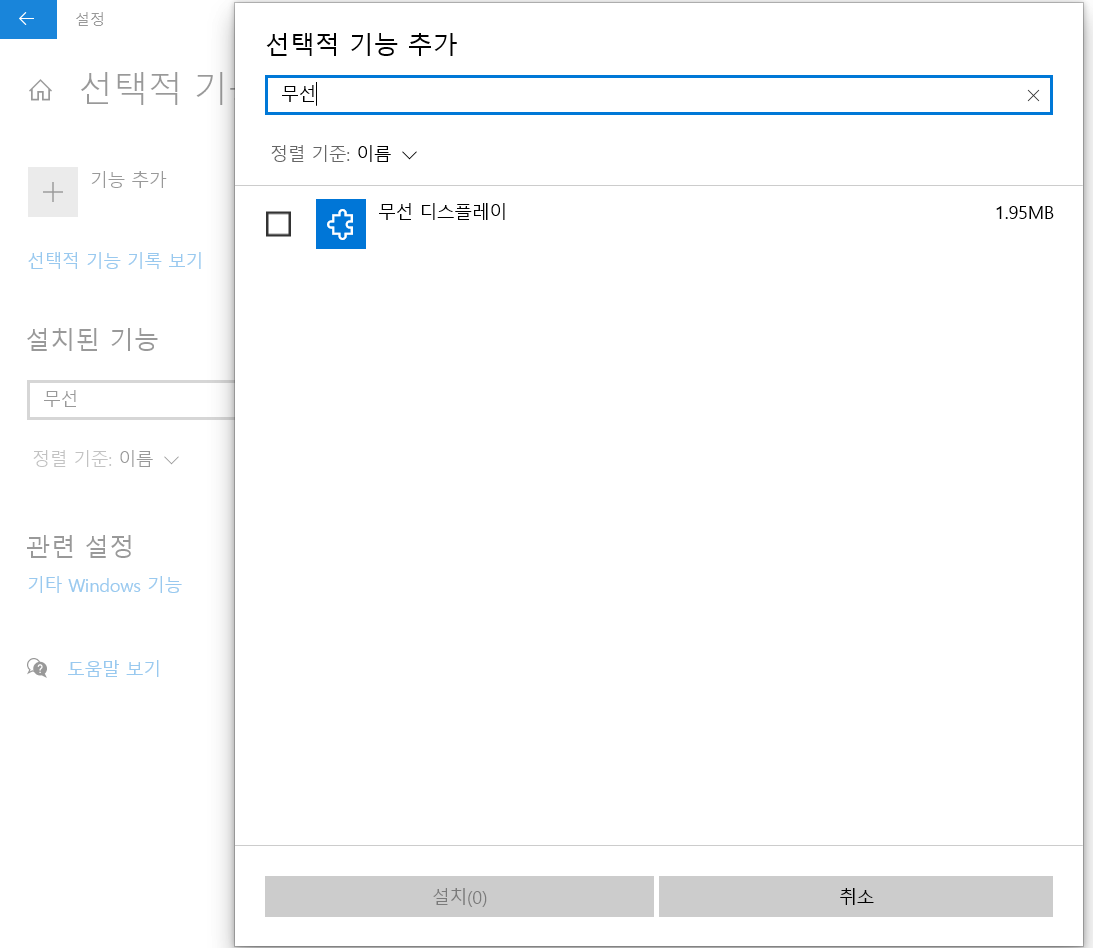
Task: Go to Settings home icon
Action: click(40, 90)
